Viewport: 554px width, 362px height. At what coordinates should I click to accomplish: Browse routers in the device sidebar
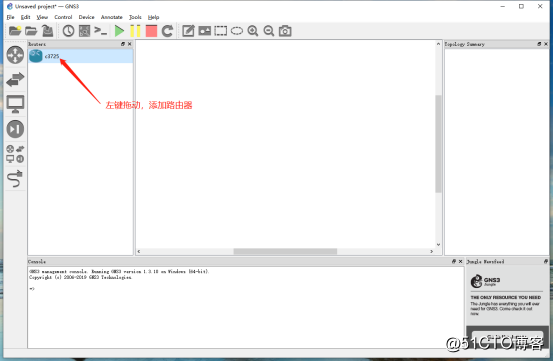point(15,55)
